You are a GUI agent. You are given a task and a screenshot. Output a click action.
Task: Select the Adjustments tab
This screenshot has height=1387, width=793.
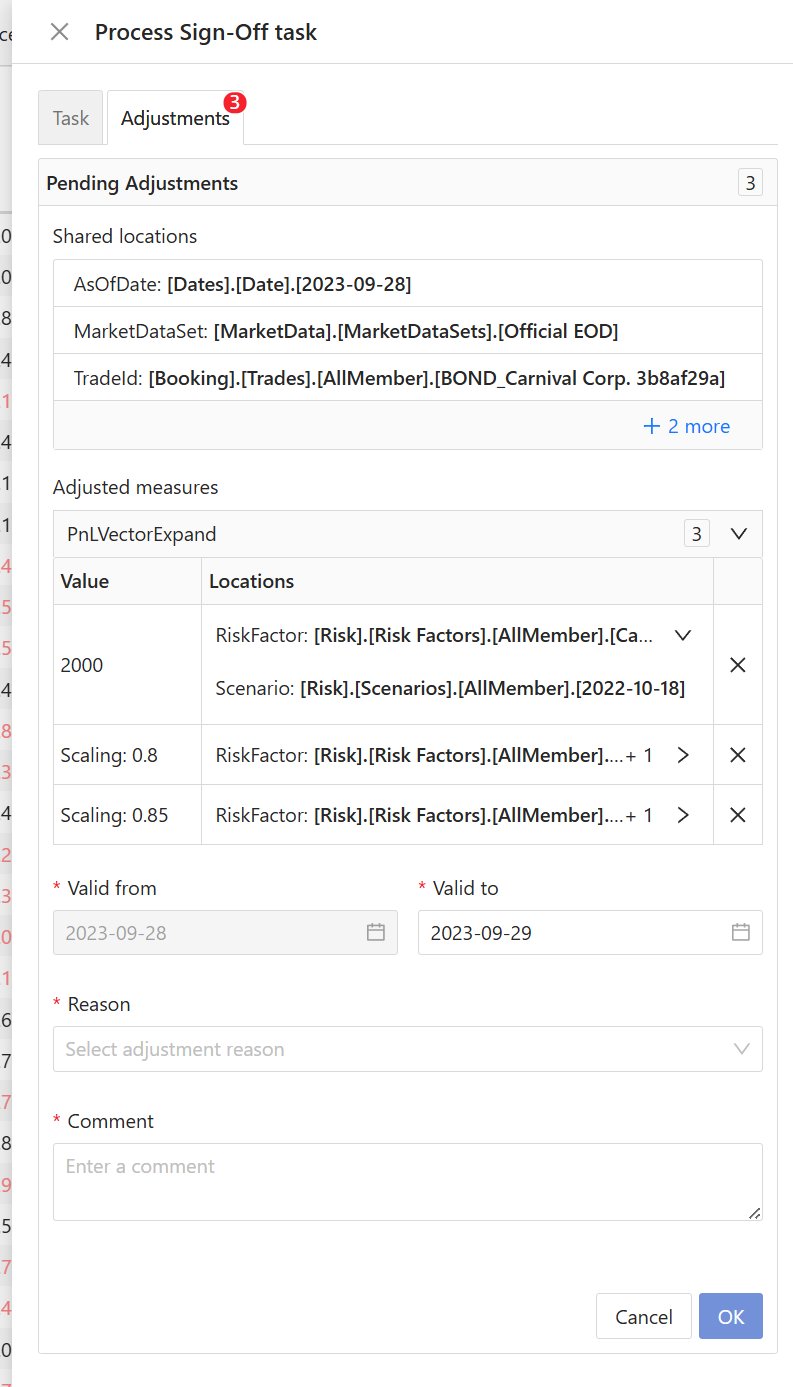(175, 118)
